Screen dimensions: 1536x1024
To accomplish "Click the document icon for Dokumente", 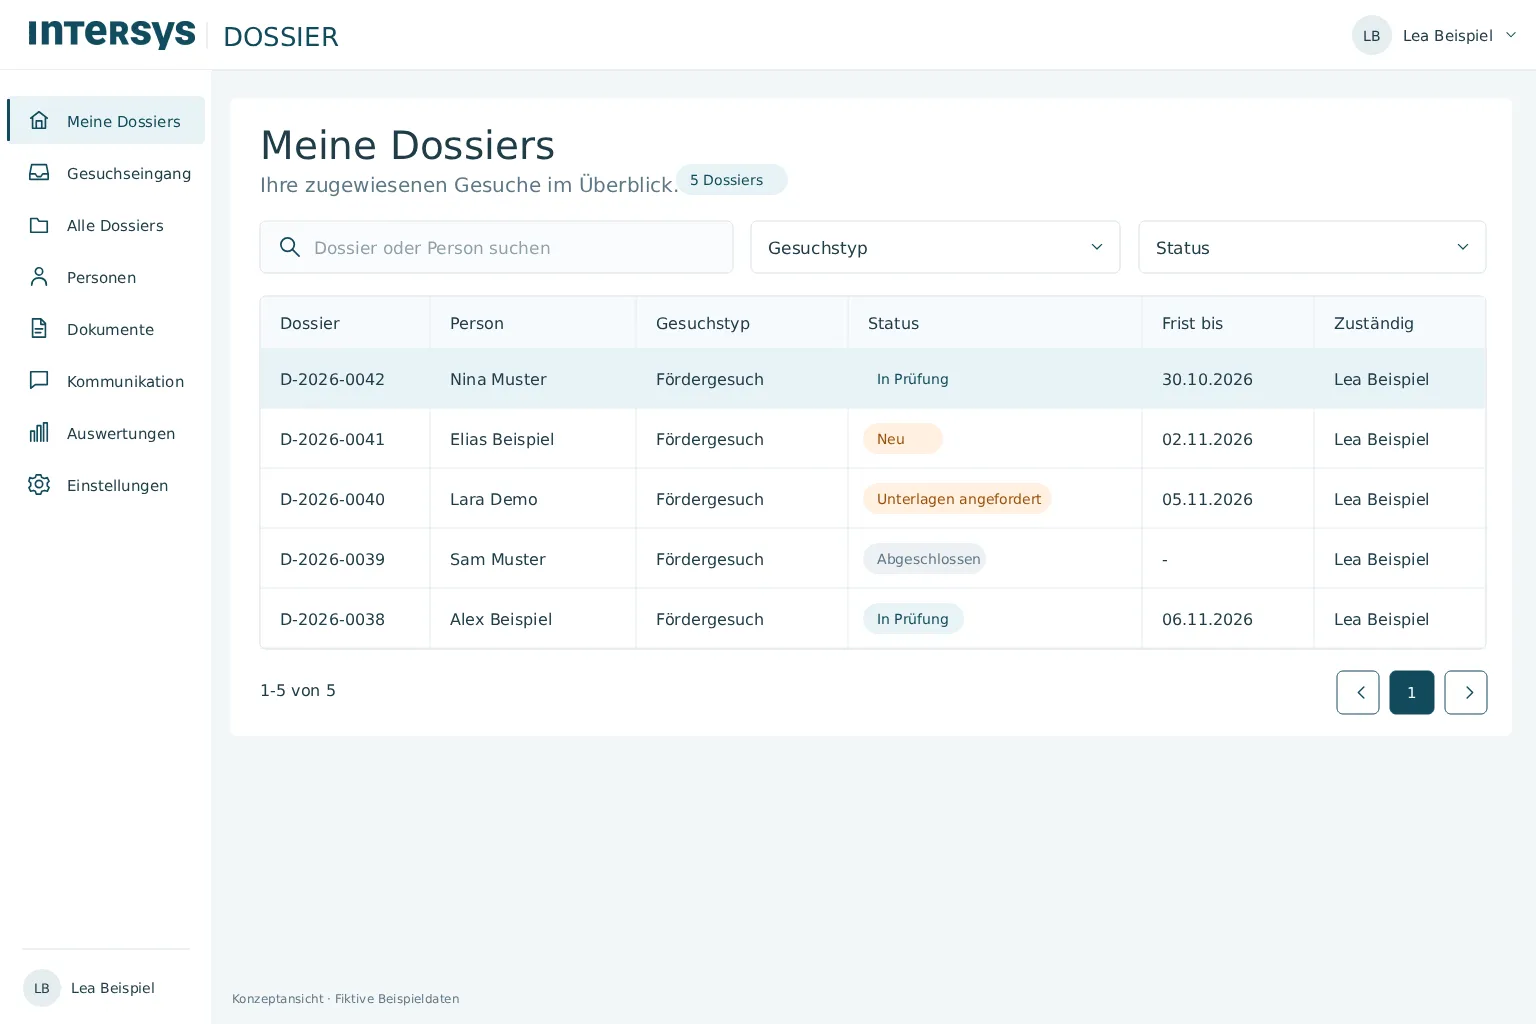I will pyautogui.click(x=39, y=329).
